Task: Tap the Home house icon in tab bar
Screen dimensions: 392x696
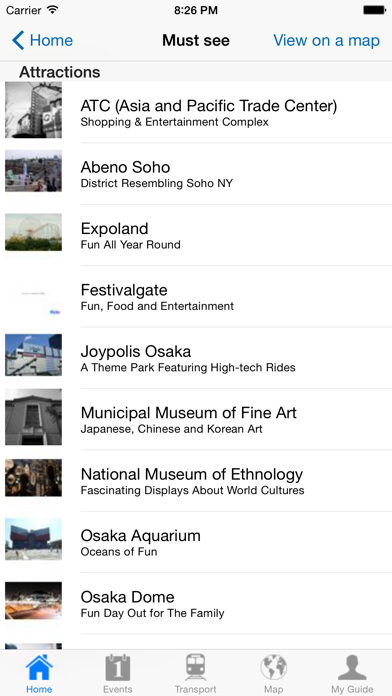Action: pyautogui.click(x=39, y=668)
